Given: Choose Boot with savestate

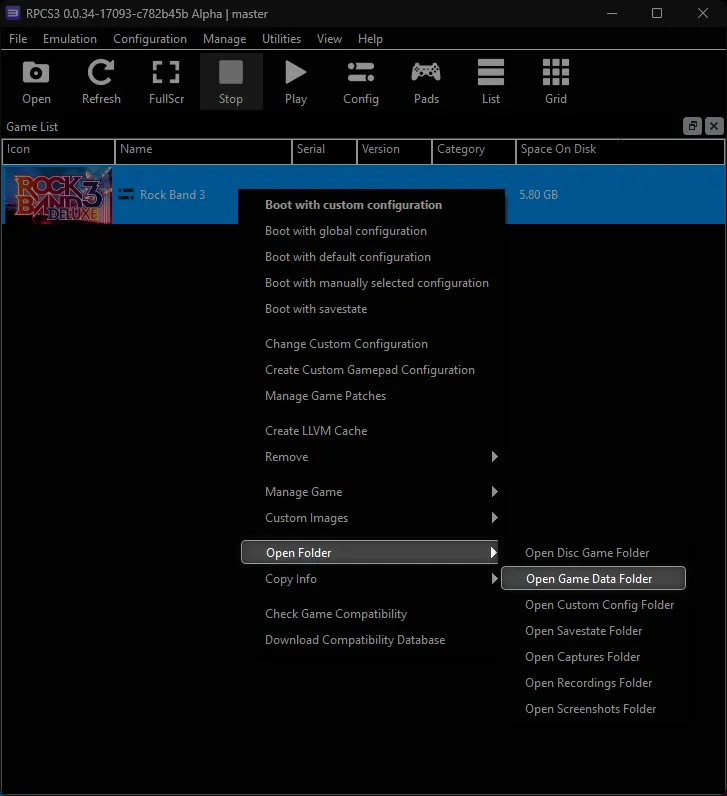Looking at the screenshot, I should (x=371, y=309).
